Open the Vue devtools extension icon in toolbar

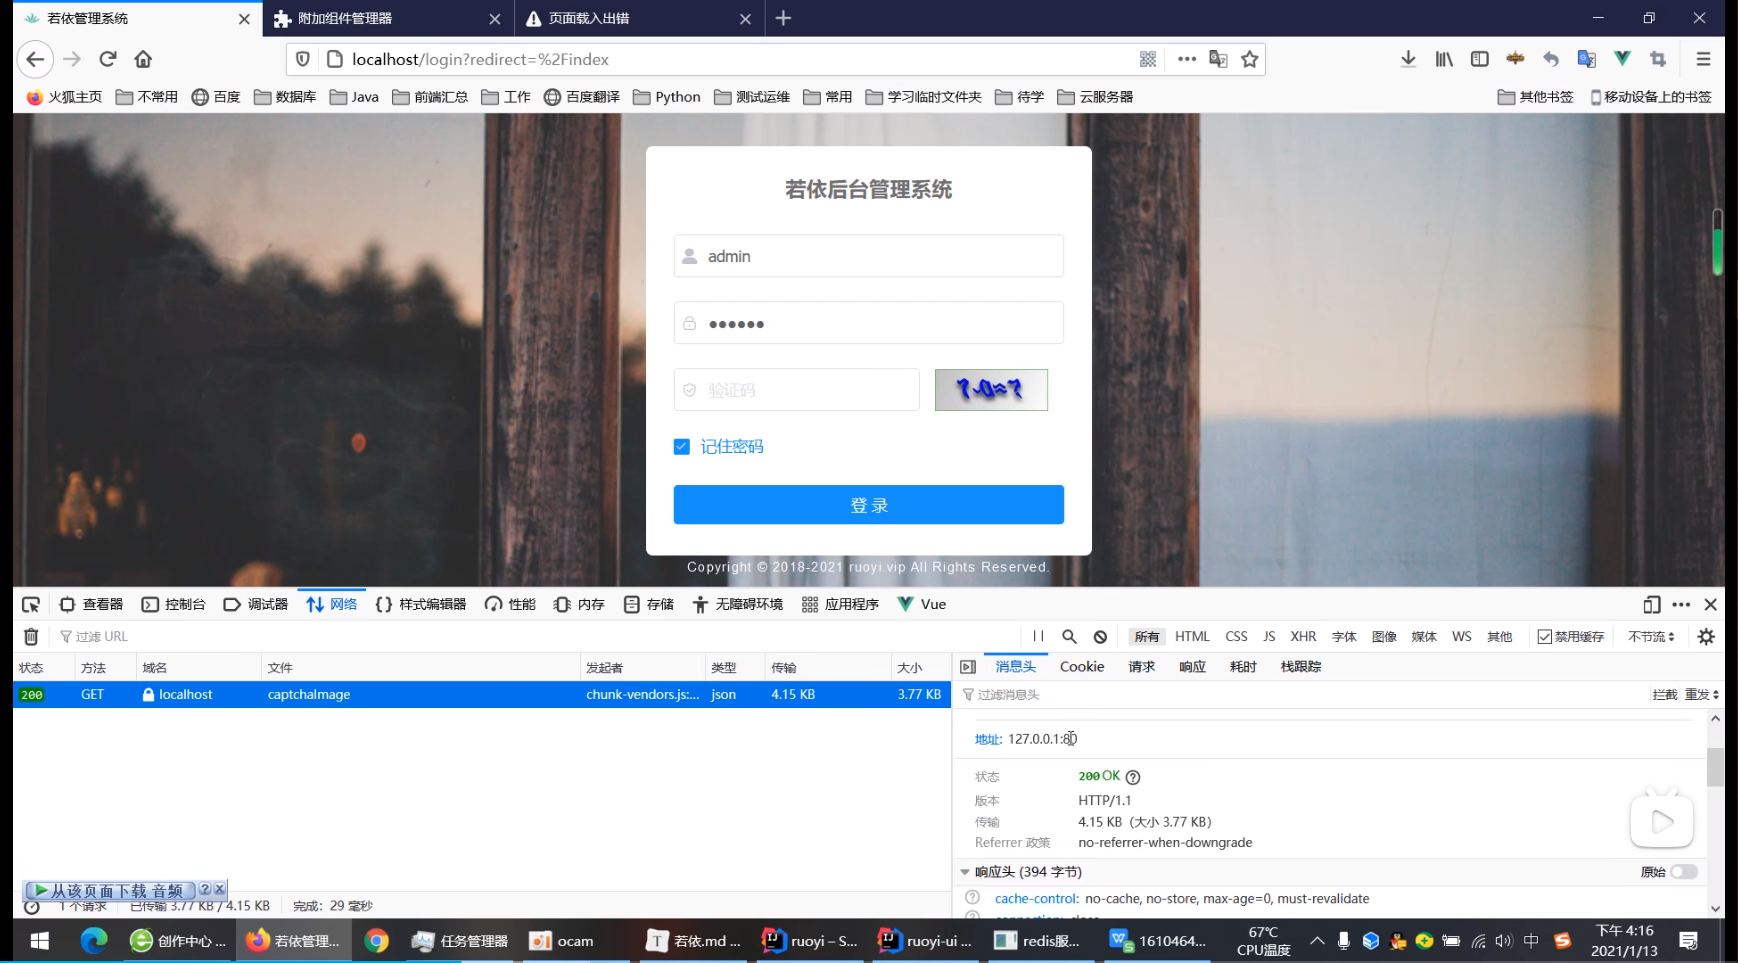pos(1622,59)
